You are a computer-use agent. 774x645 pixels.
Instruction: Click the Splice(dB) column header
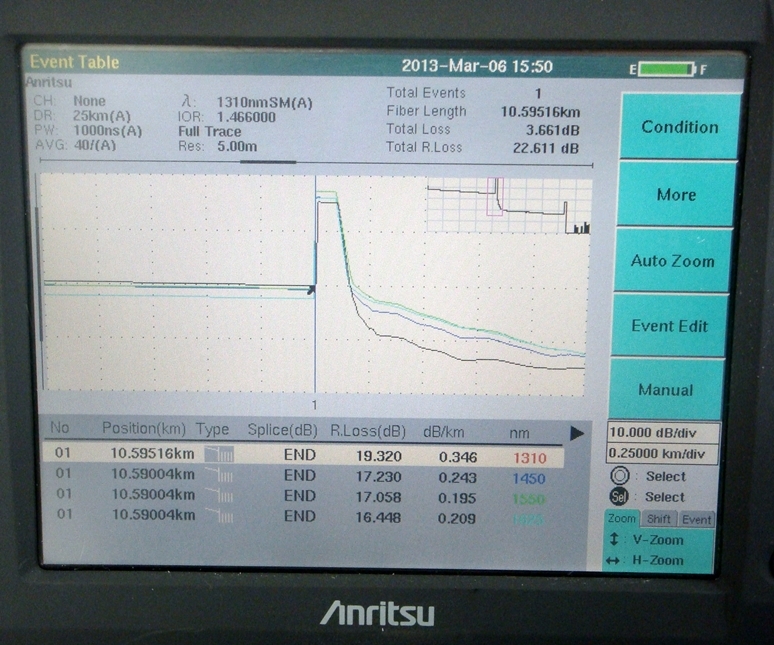282,430
